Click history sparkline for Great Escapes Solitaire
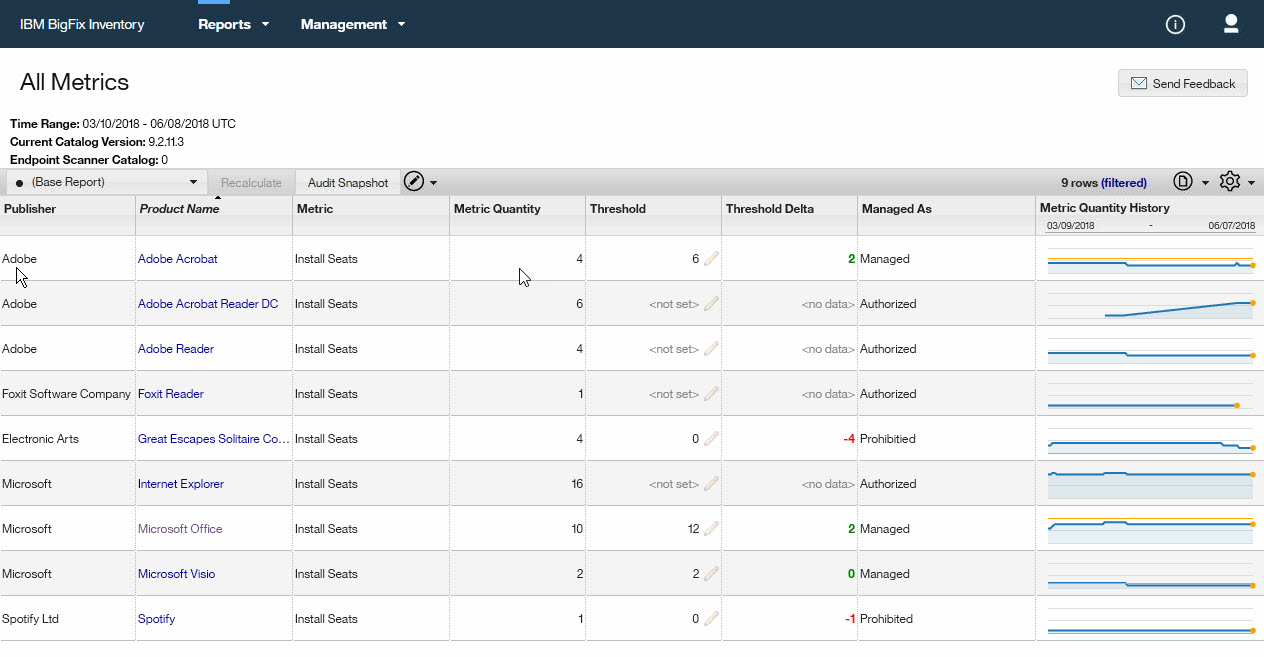This screenshot has width=1264, height=657. [x=1150, y=443]
